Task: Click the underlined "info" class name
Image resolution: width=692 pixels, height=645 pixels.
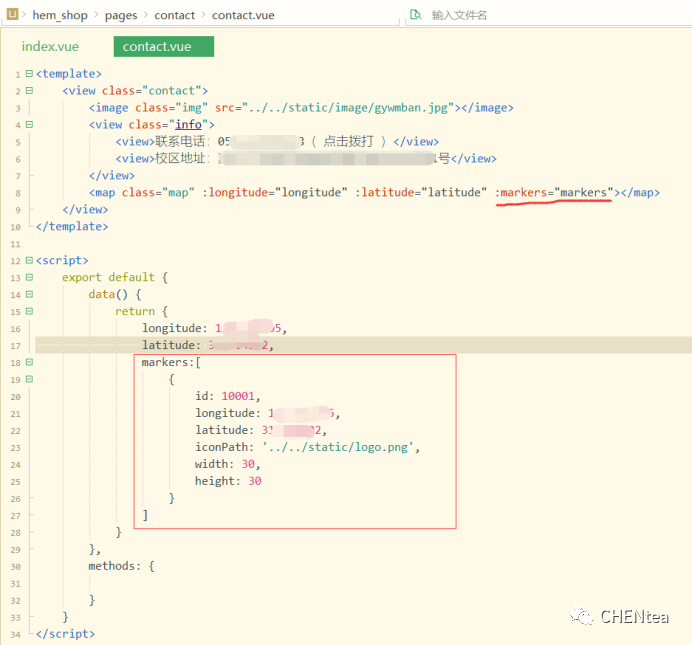Action: point(188,125)
